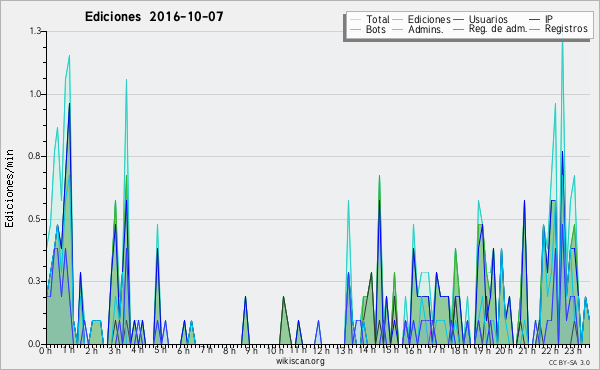Click the '3 h' x-axis label

point(114,351)
